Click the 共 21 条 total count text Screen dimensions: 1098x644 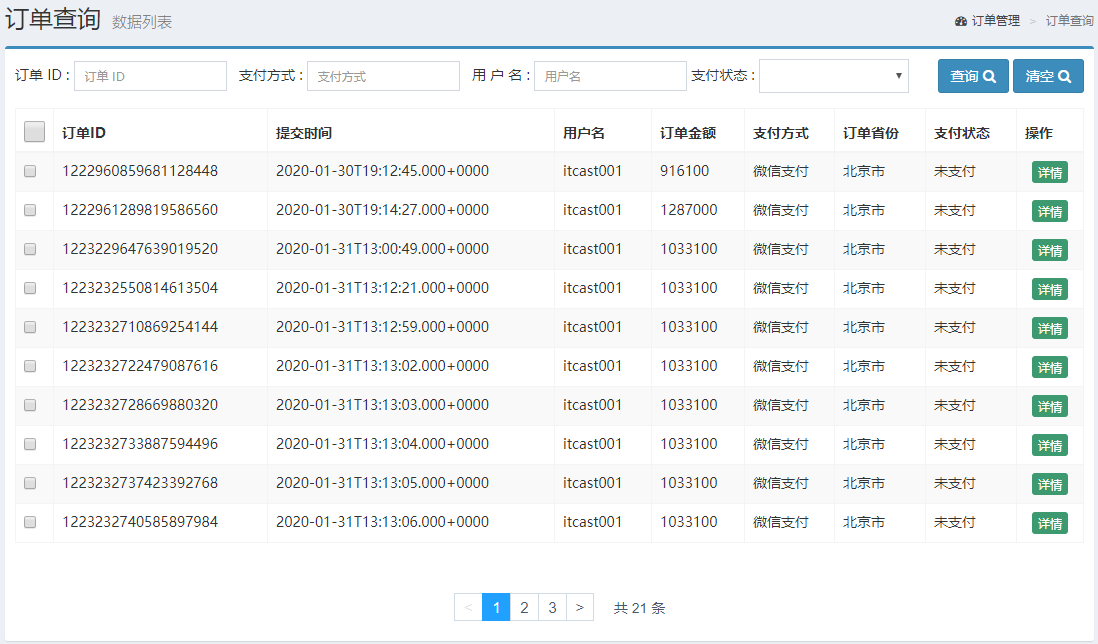[639, 608]
